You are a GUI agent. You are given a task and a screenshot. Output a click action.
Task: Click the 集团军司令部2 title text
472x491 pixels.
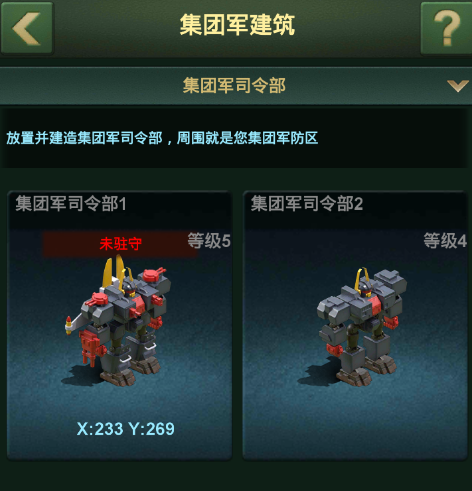pyautogui.click(x=307, y=203)
